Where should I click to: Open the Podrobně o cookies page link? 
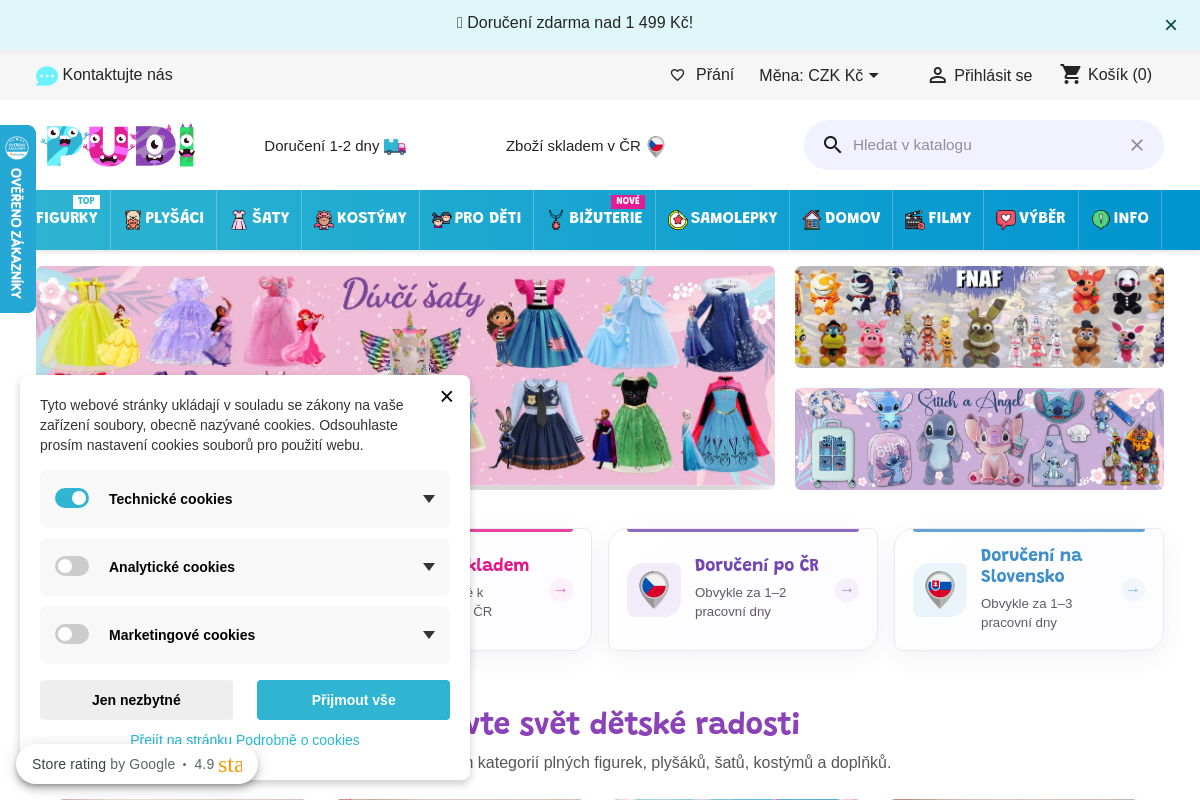point(245,740)
